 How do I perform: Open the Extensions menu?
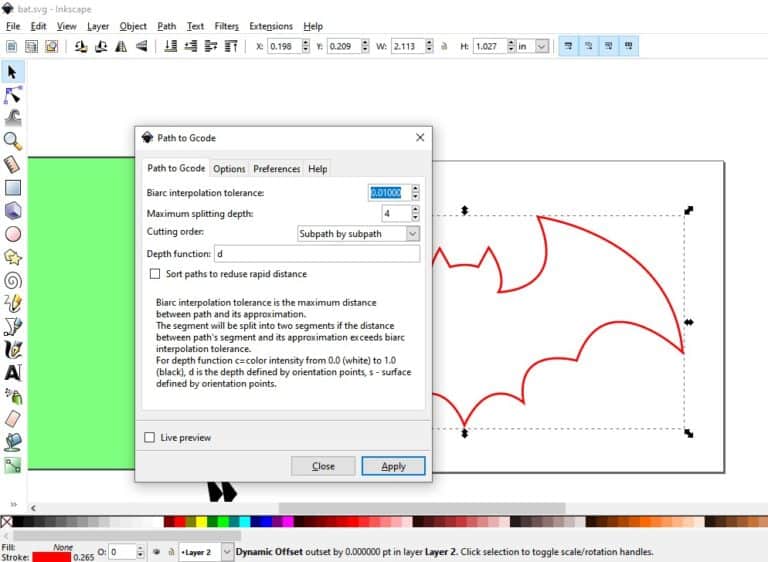click(271, 26)
